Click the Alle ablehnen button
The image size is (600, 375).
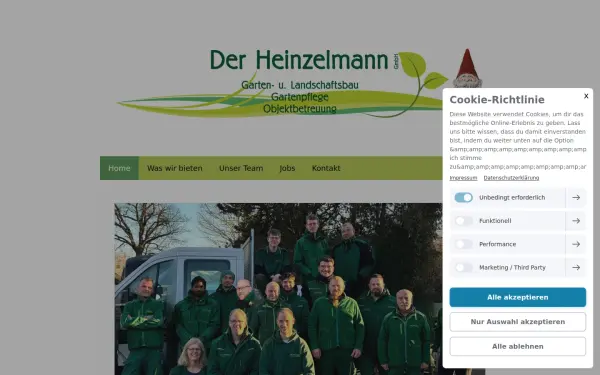pyautogui.click(x=517, y=346)
